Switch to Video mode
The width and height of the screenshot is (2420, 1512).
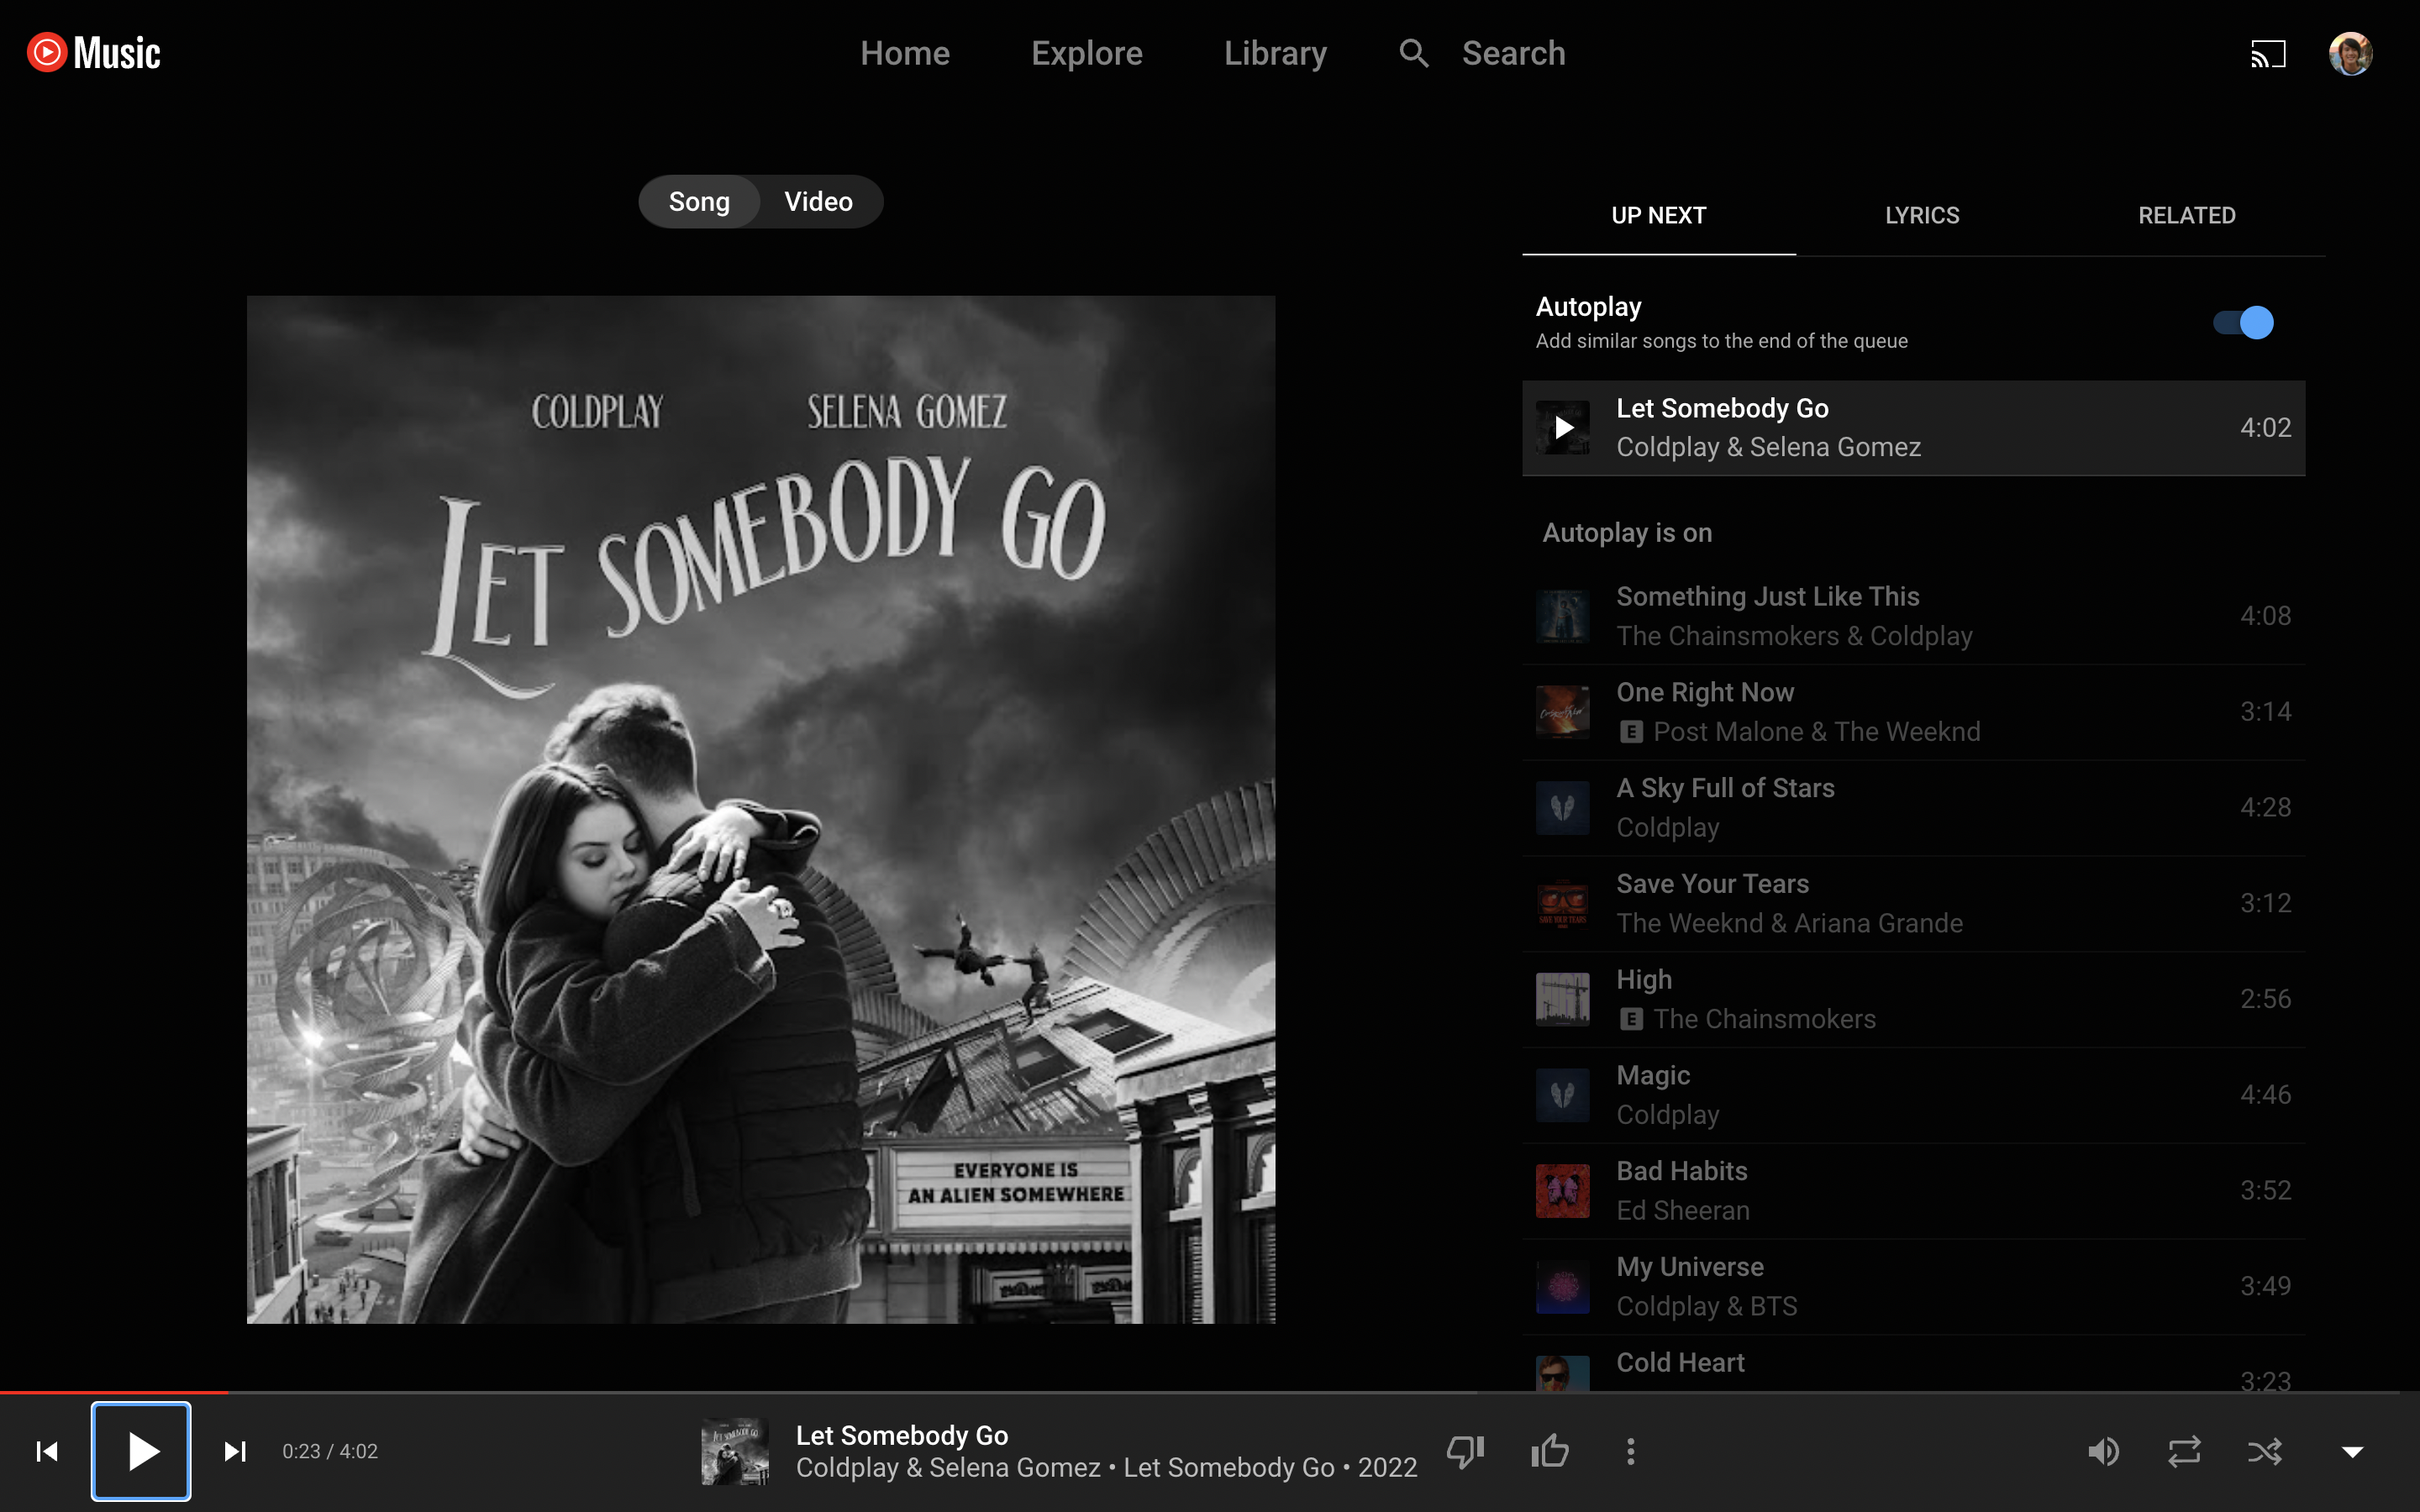click(x=818, y=202)
